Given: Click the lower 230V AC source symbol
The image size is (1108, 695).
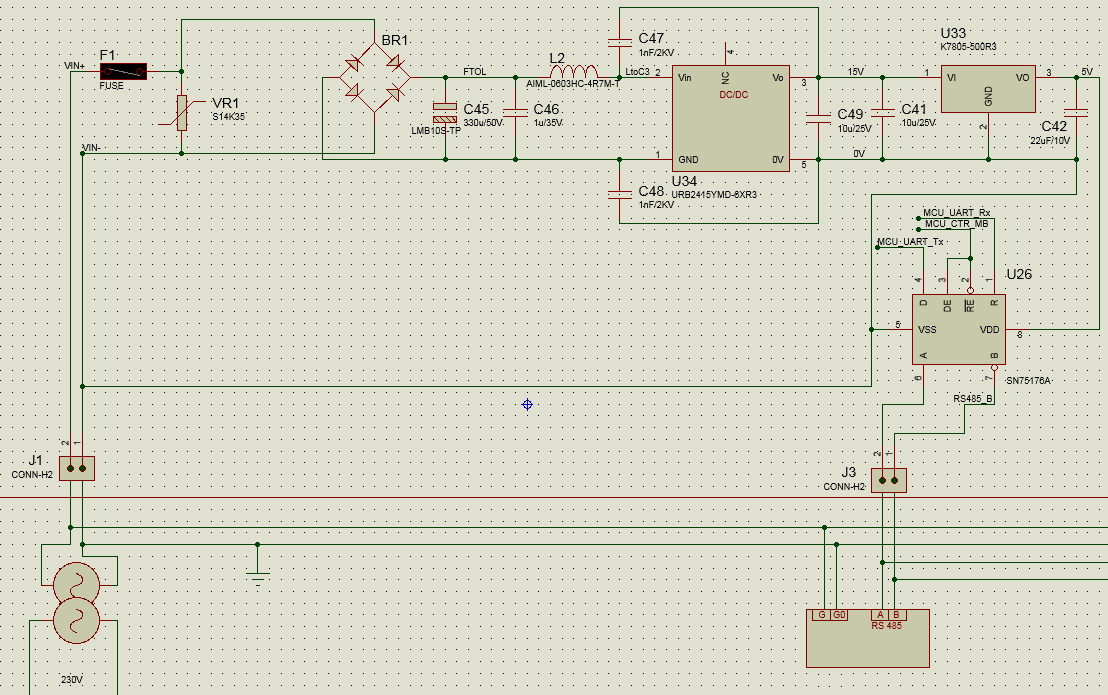Looking at the screenshot, I should pos(76,620).
